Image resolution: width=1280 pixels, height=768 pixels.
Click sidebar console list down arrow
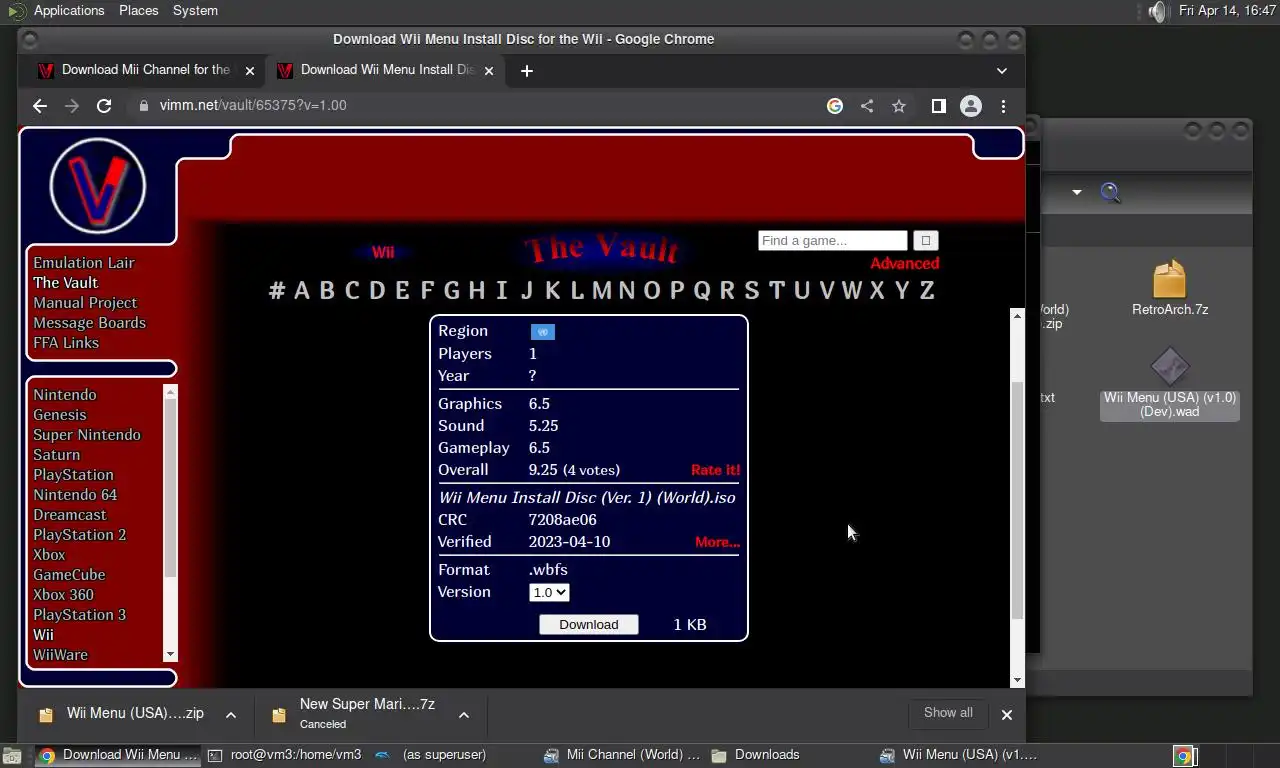(x=170, y=654)
